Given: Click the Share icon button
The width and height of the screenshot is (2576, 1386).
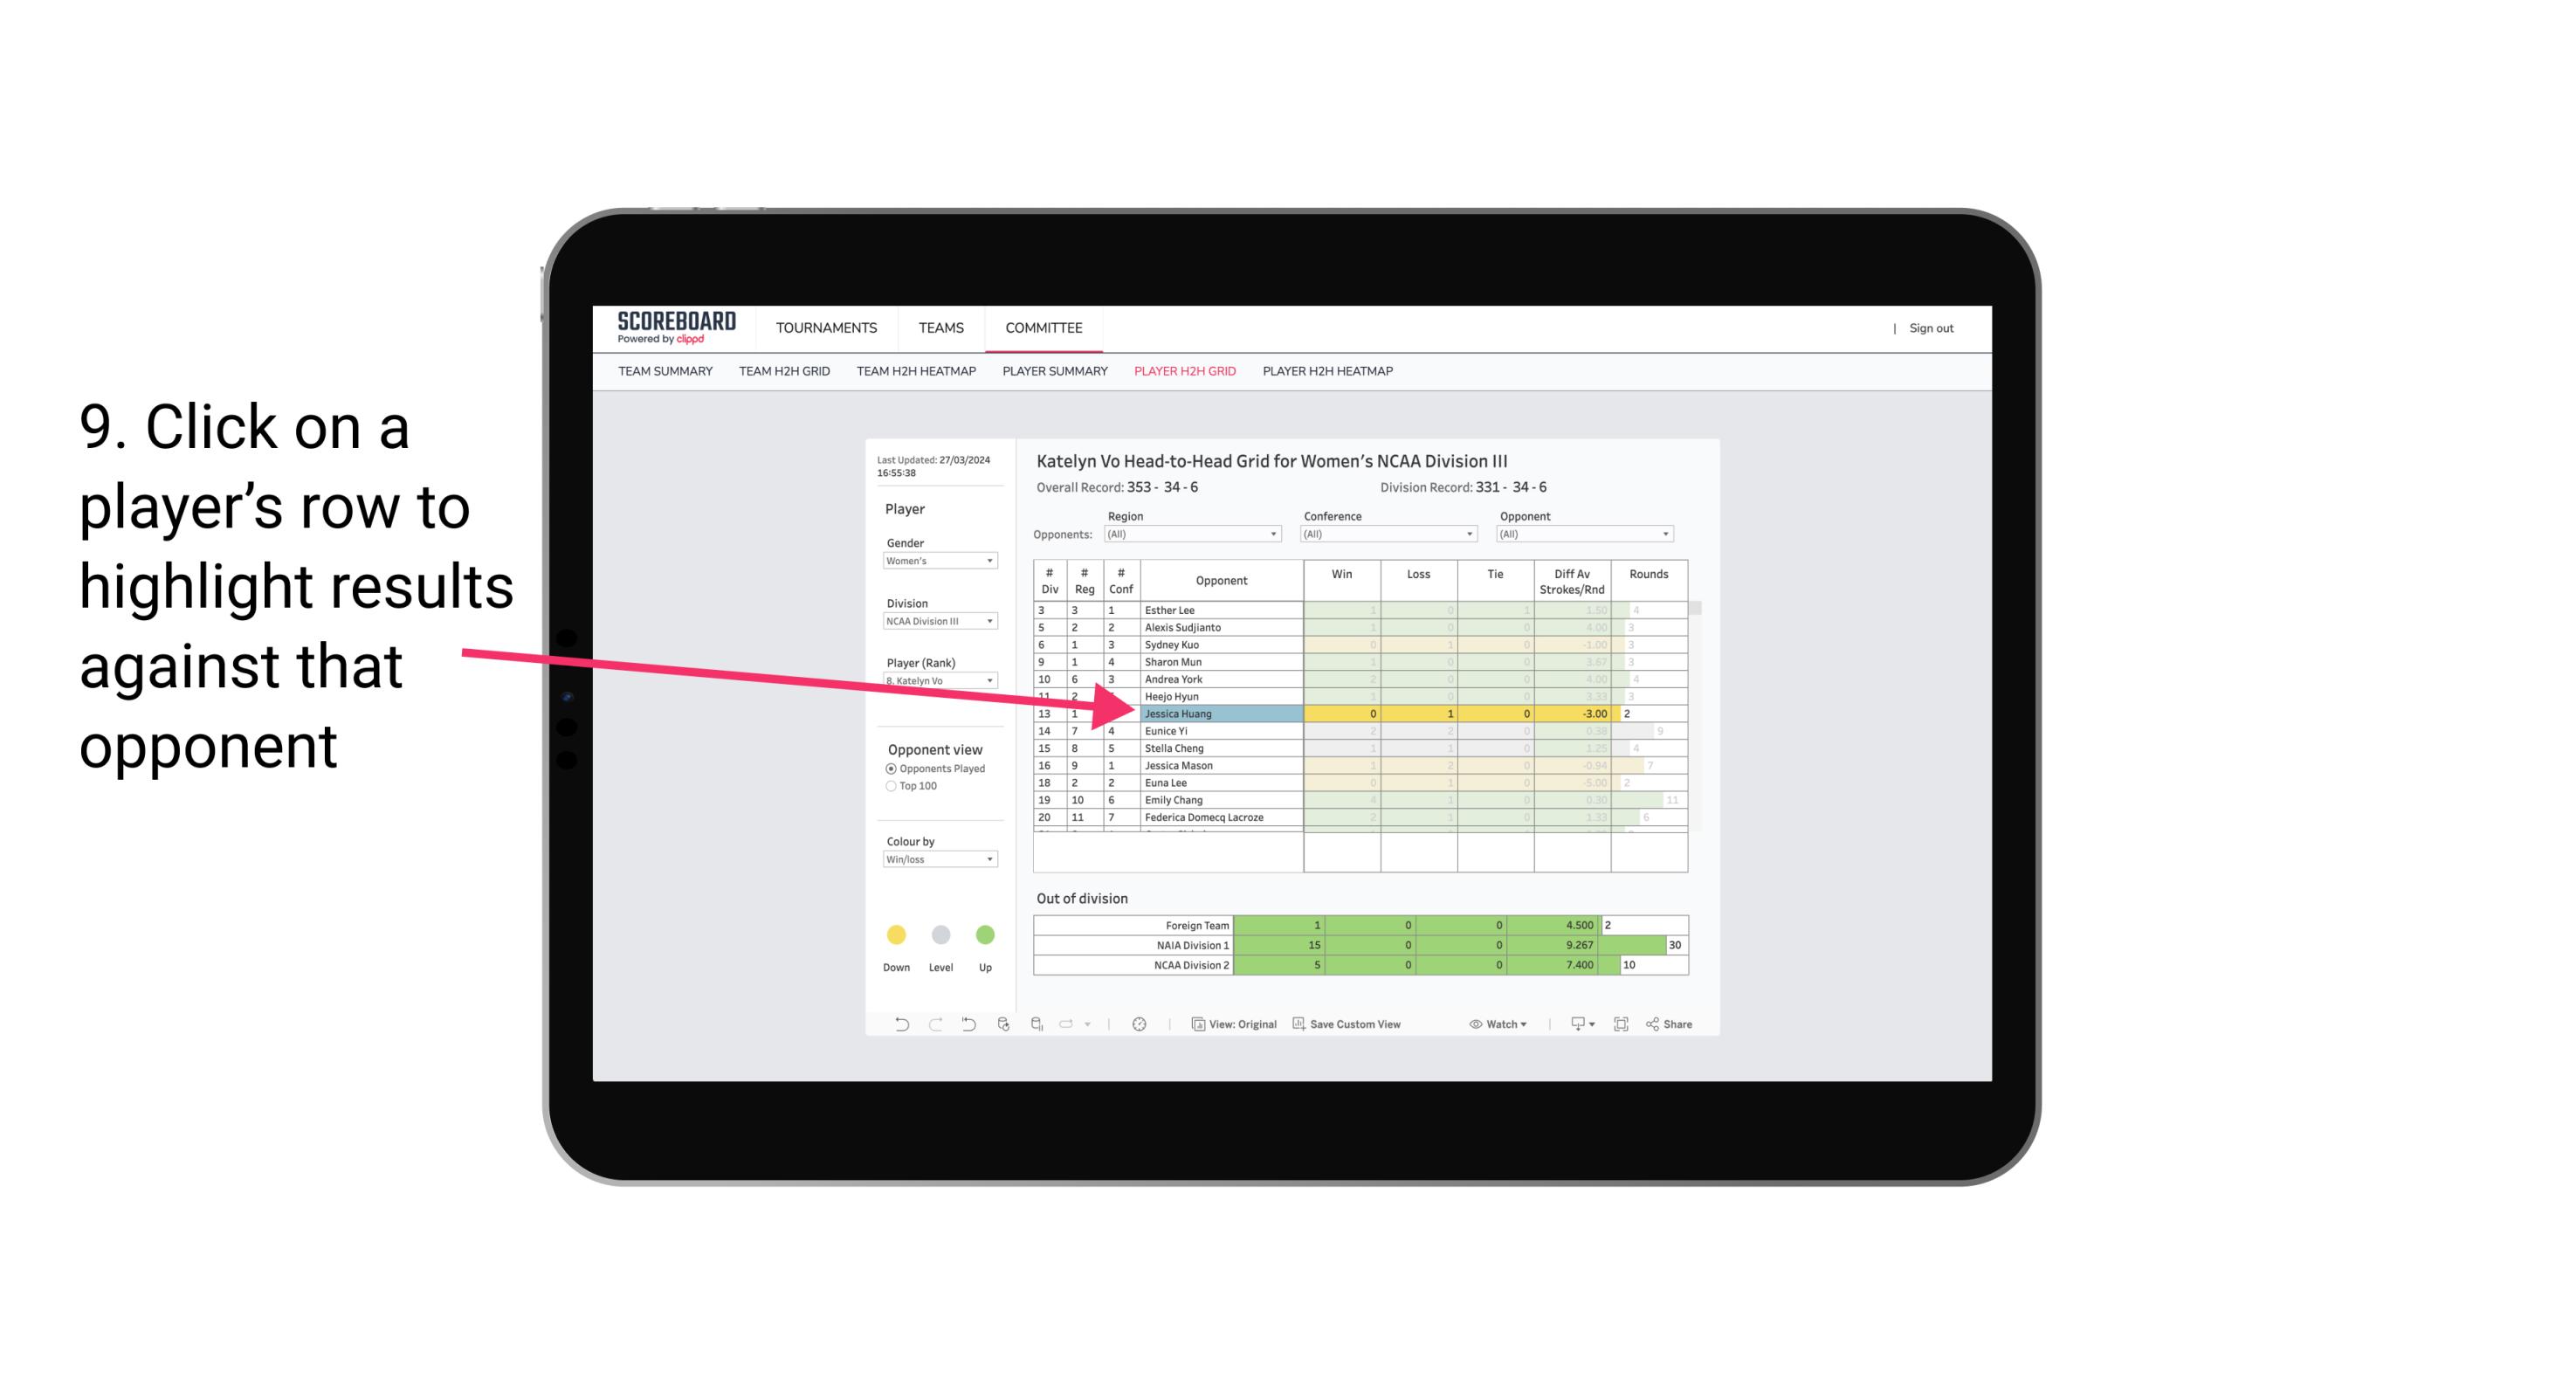Looking at the screenshot, I should [1675, 1026].
